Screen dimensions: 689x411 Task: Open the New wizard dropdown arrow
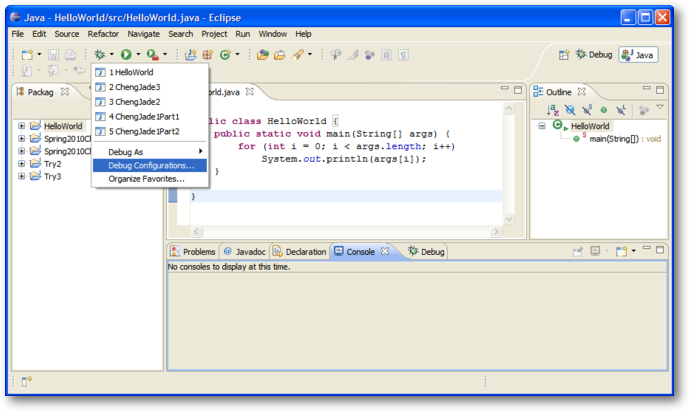39,55
